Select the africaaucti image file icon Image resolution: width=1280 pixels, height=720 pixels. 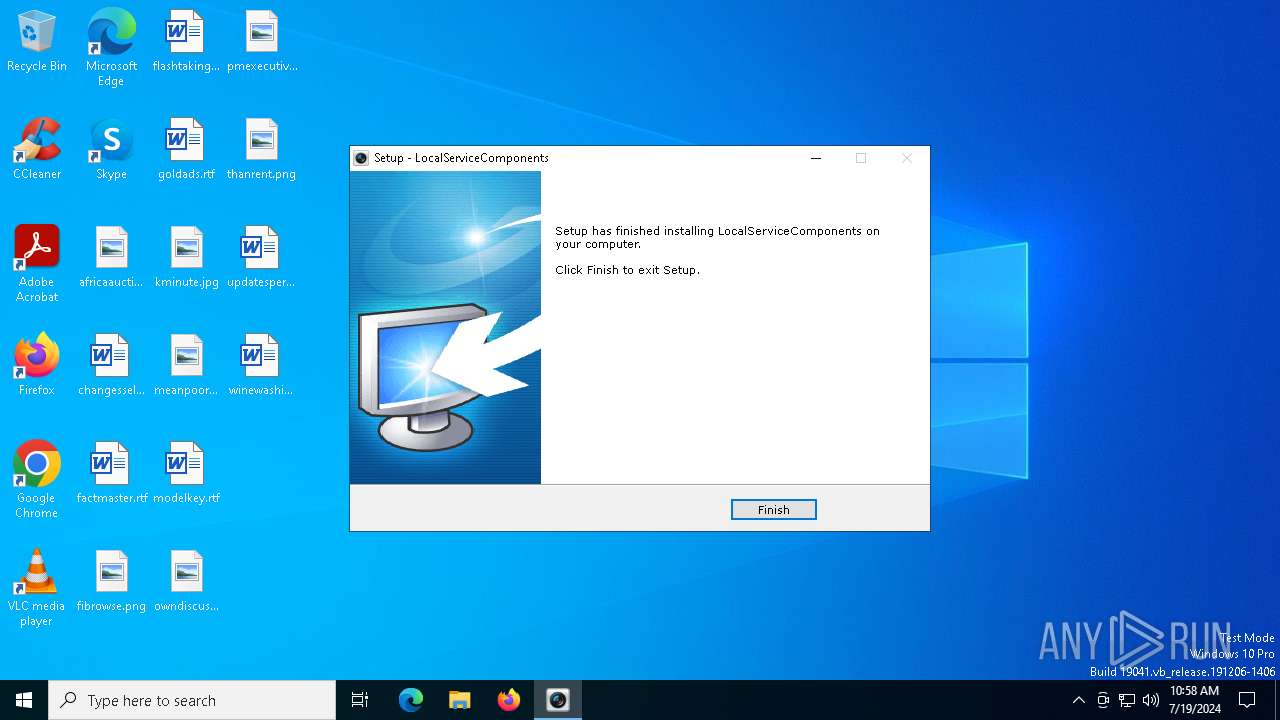[x=111, y=258]
